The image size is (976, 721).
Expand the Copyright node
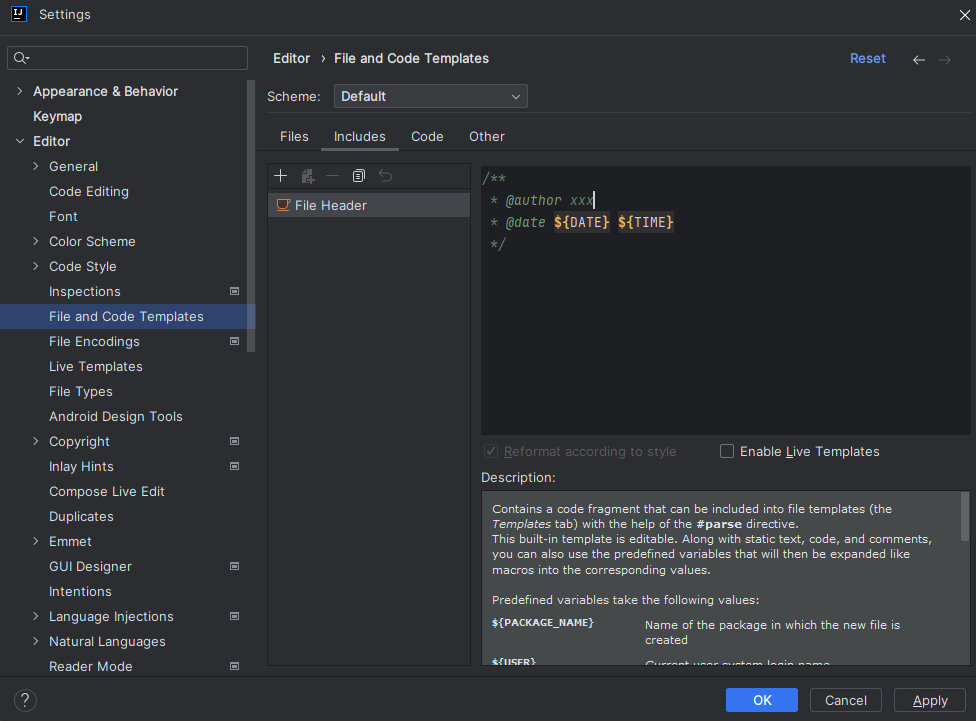click(35, 441)
